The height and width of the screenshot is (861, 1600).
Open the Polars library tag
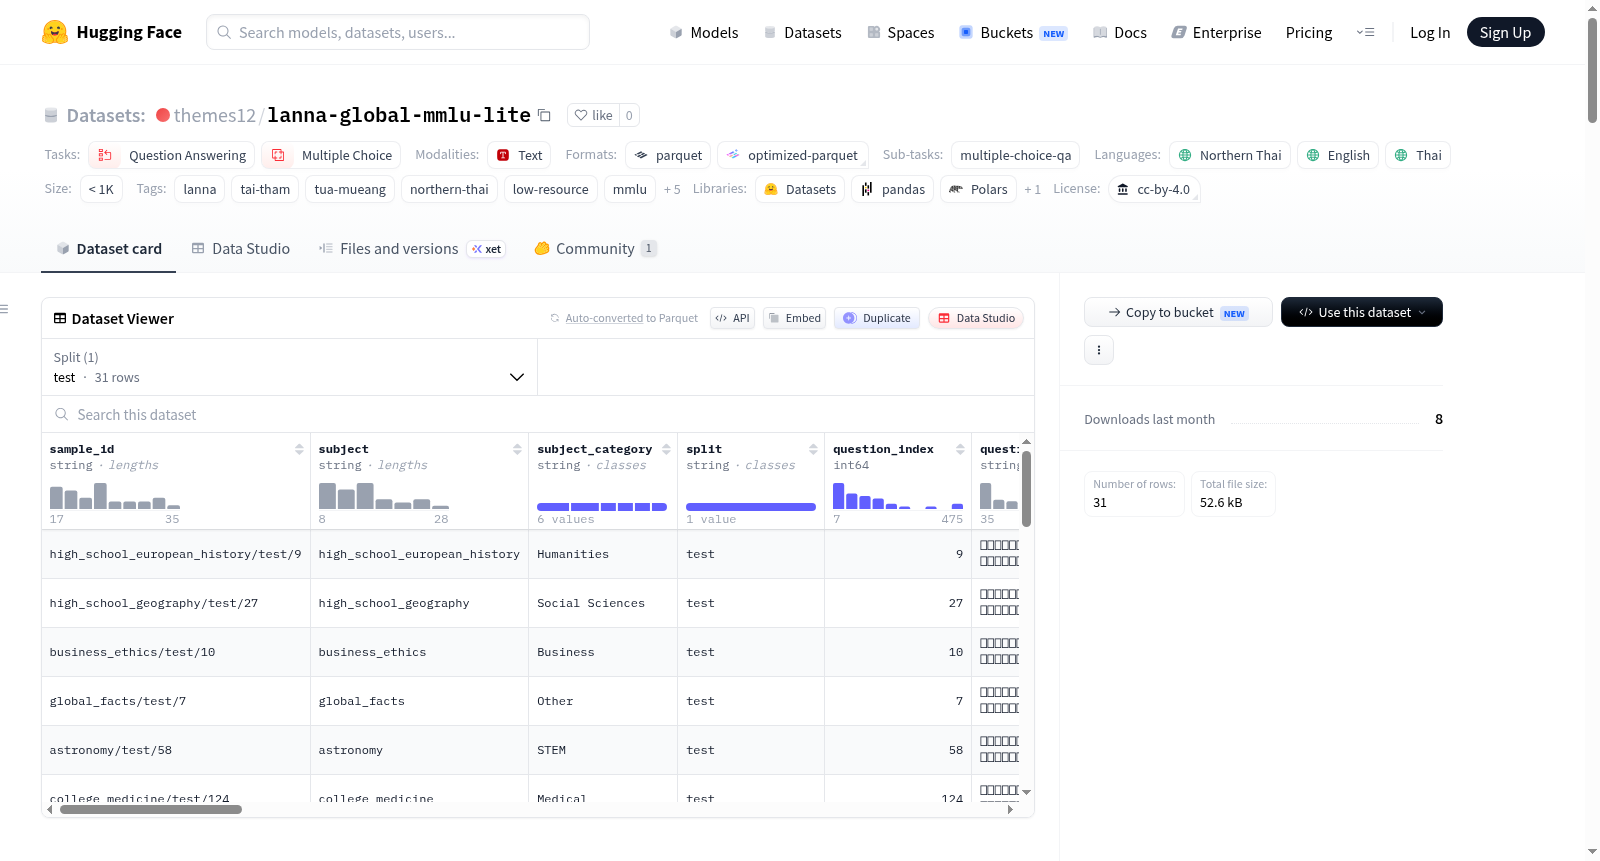[978, 189]
